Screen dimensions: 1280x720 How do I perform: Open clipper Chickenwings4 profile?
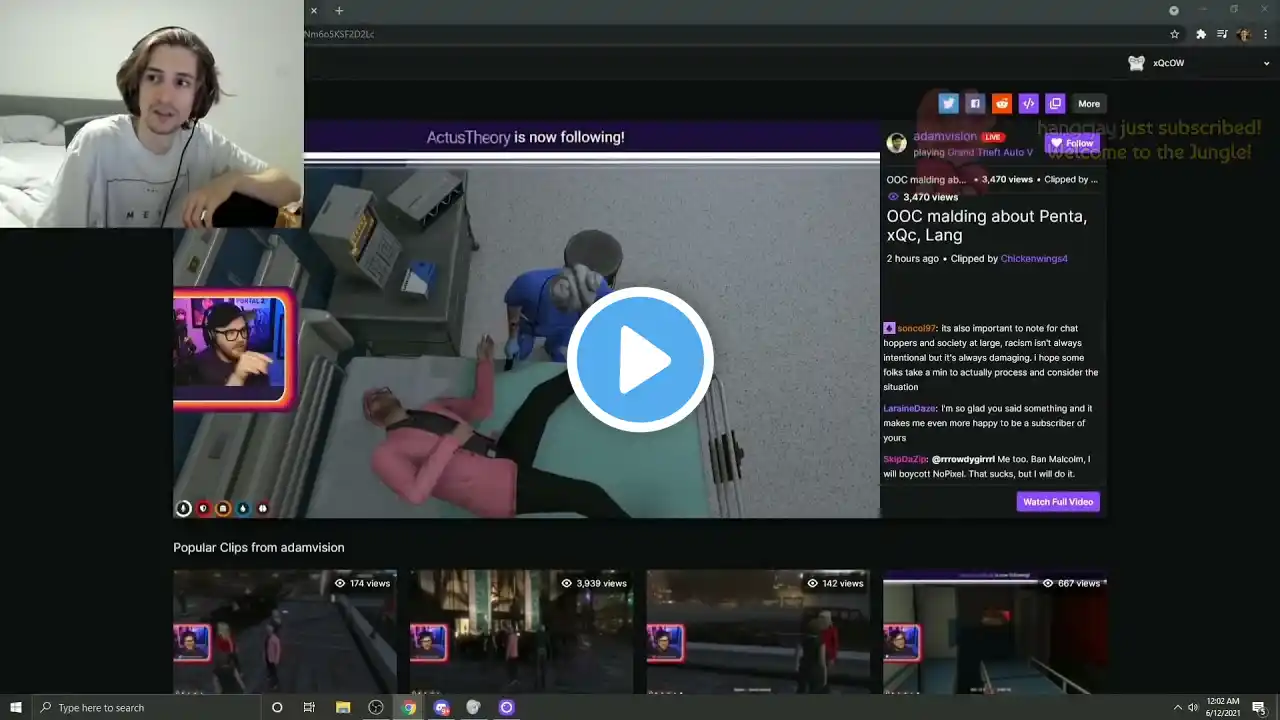(x=1034, y=258)
